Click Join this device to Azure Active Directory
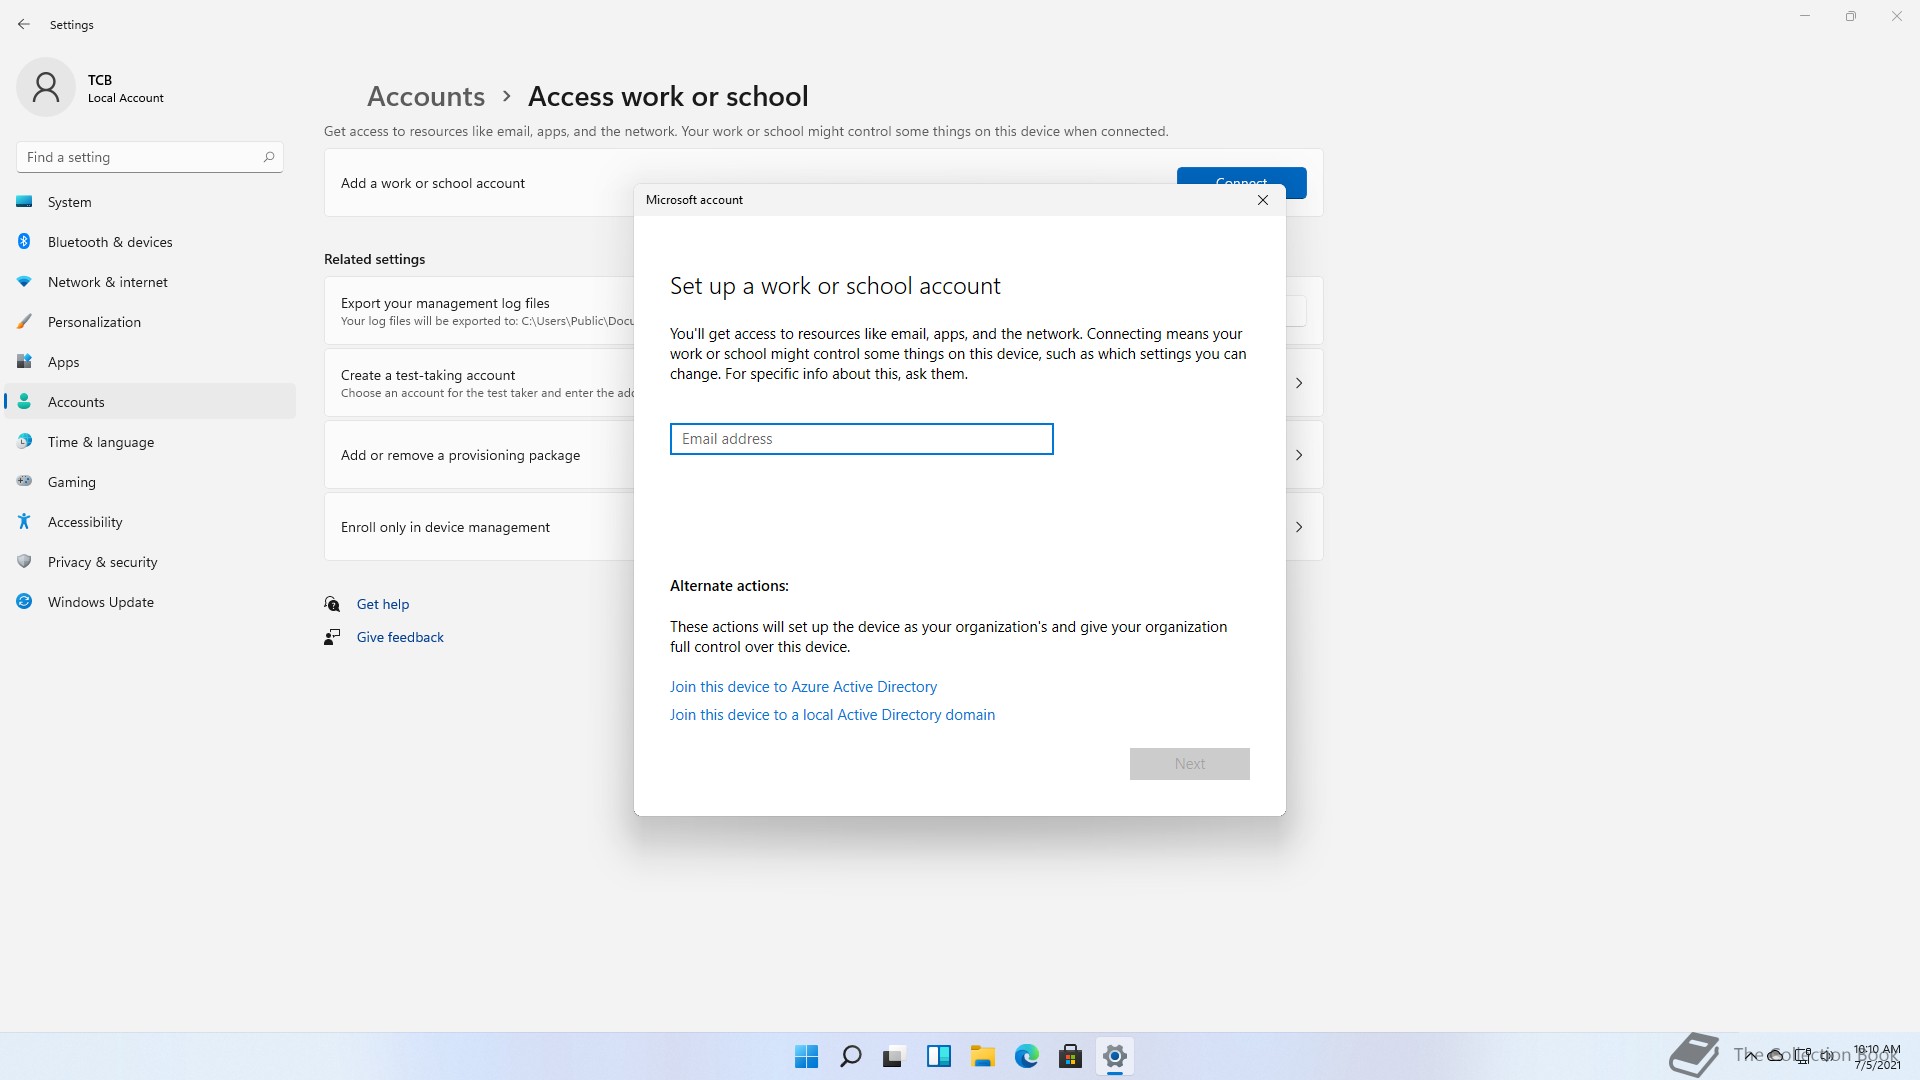 point(803,687)
